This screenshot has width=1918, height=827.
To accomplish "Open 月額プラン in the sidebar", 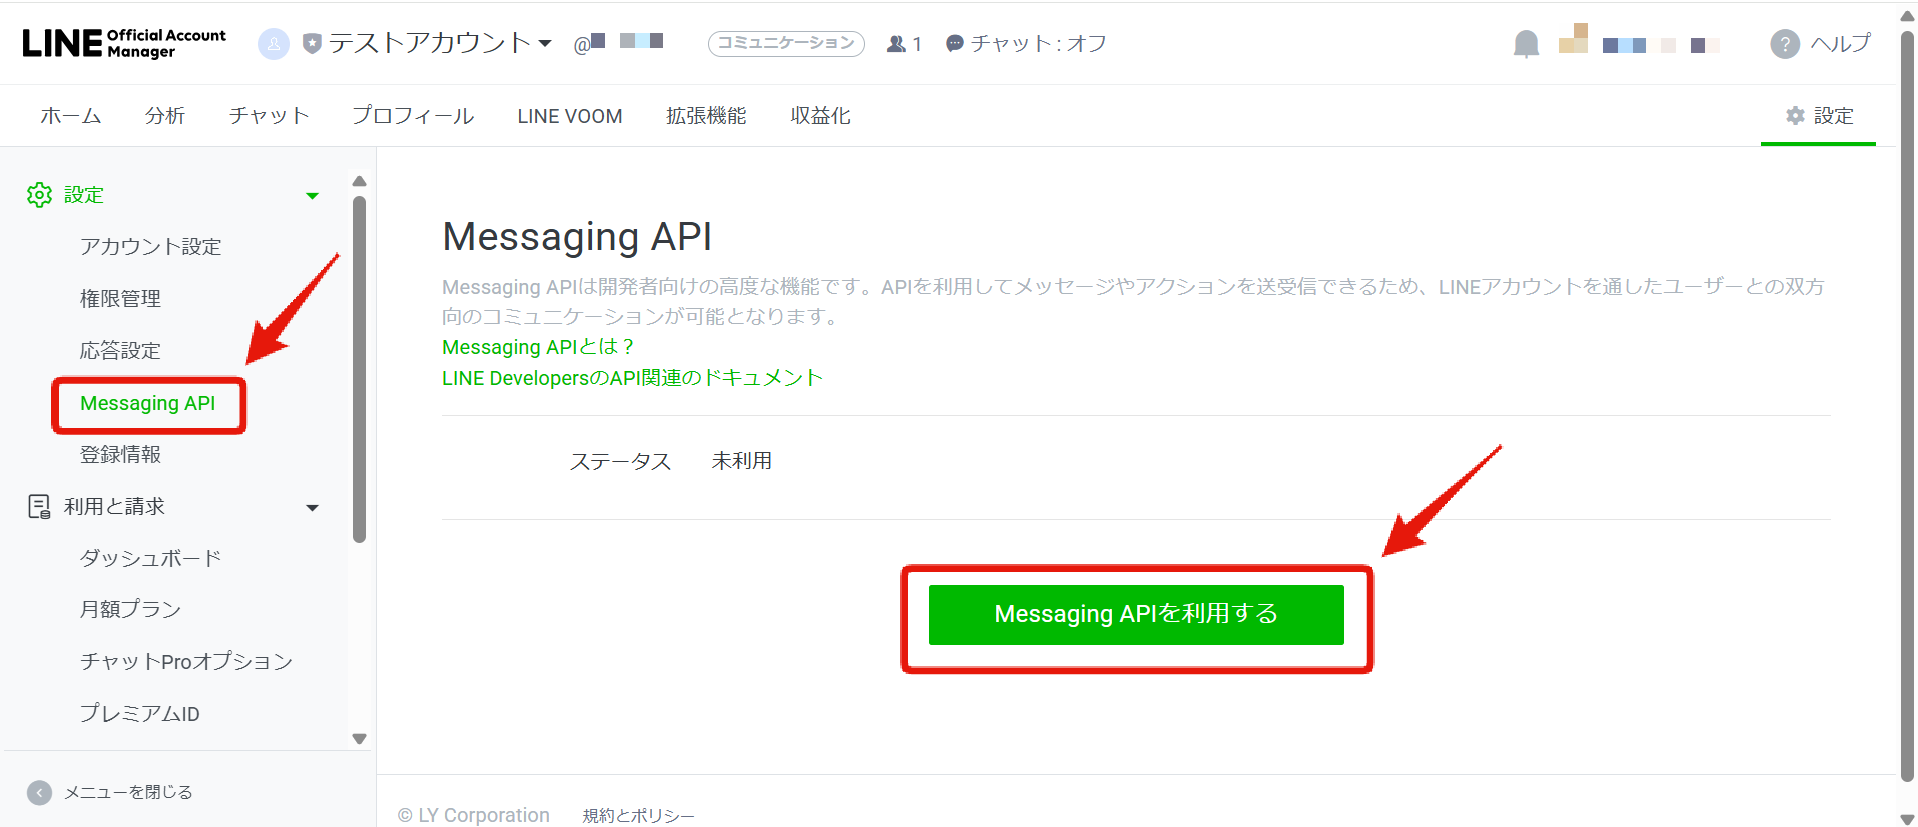I will point(131,610).
